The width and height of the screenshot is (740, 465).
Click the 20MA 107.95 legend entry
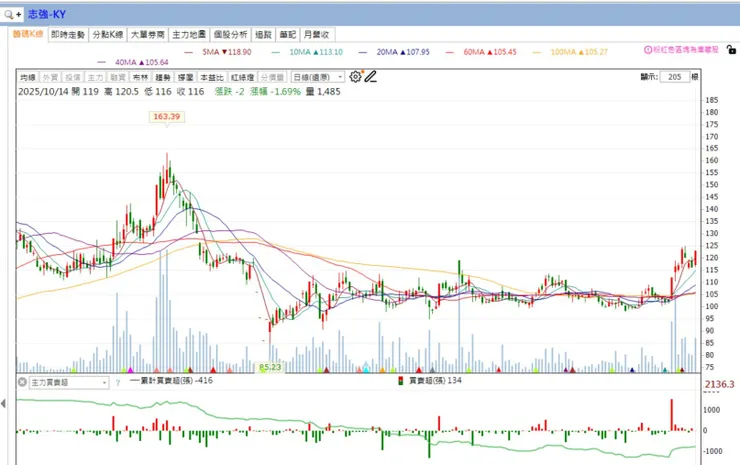click(x=395, y=52)
